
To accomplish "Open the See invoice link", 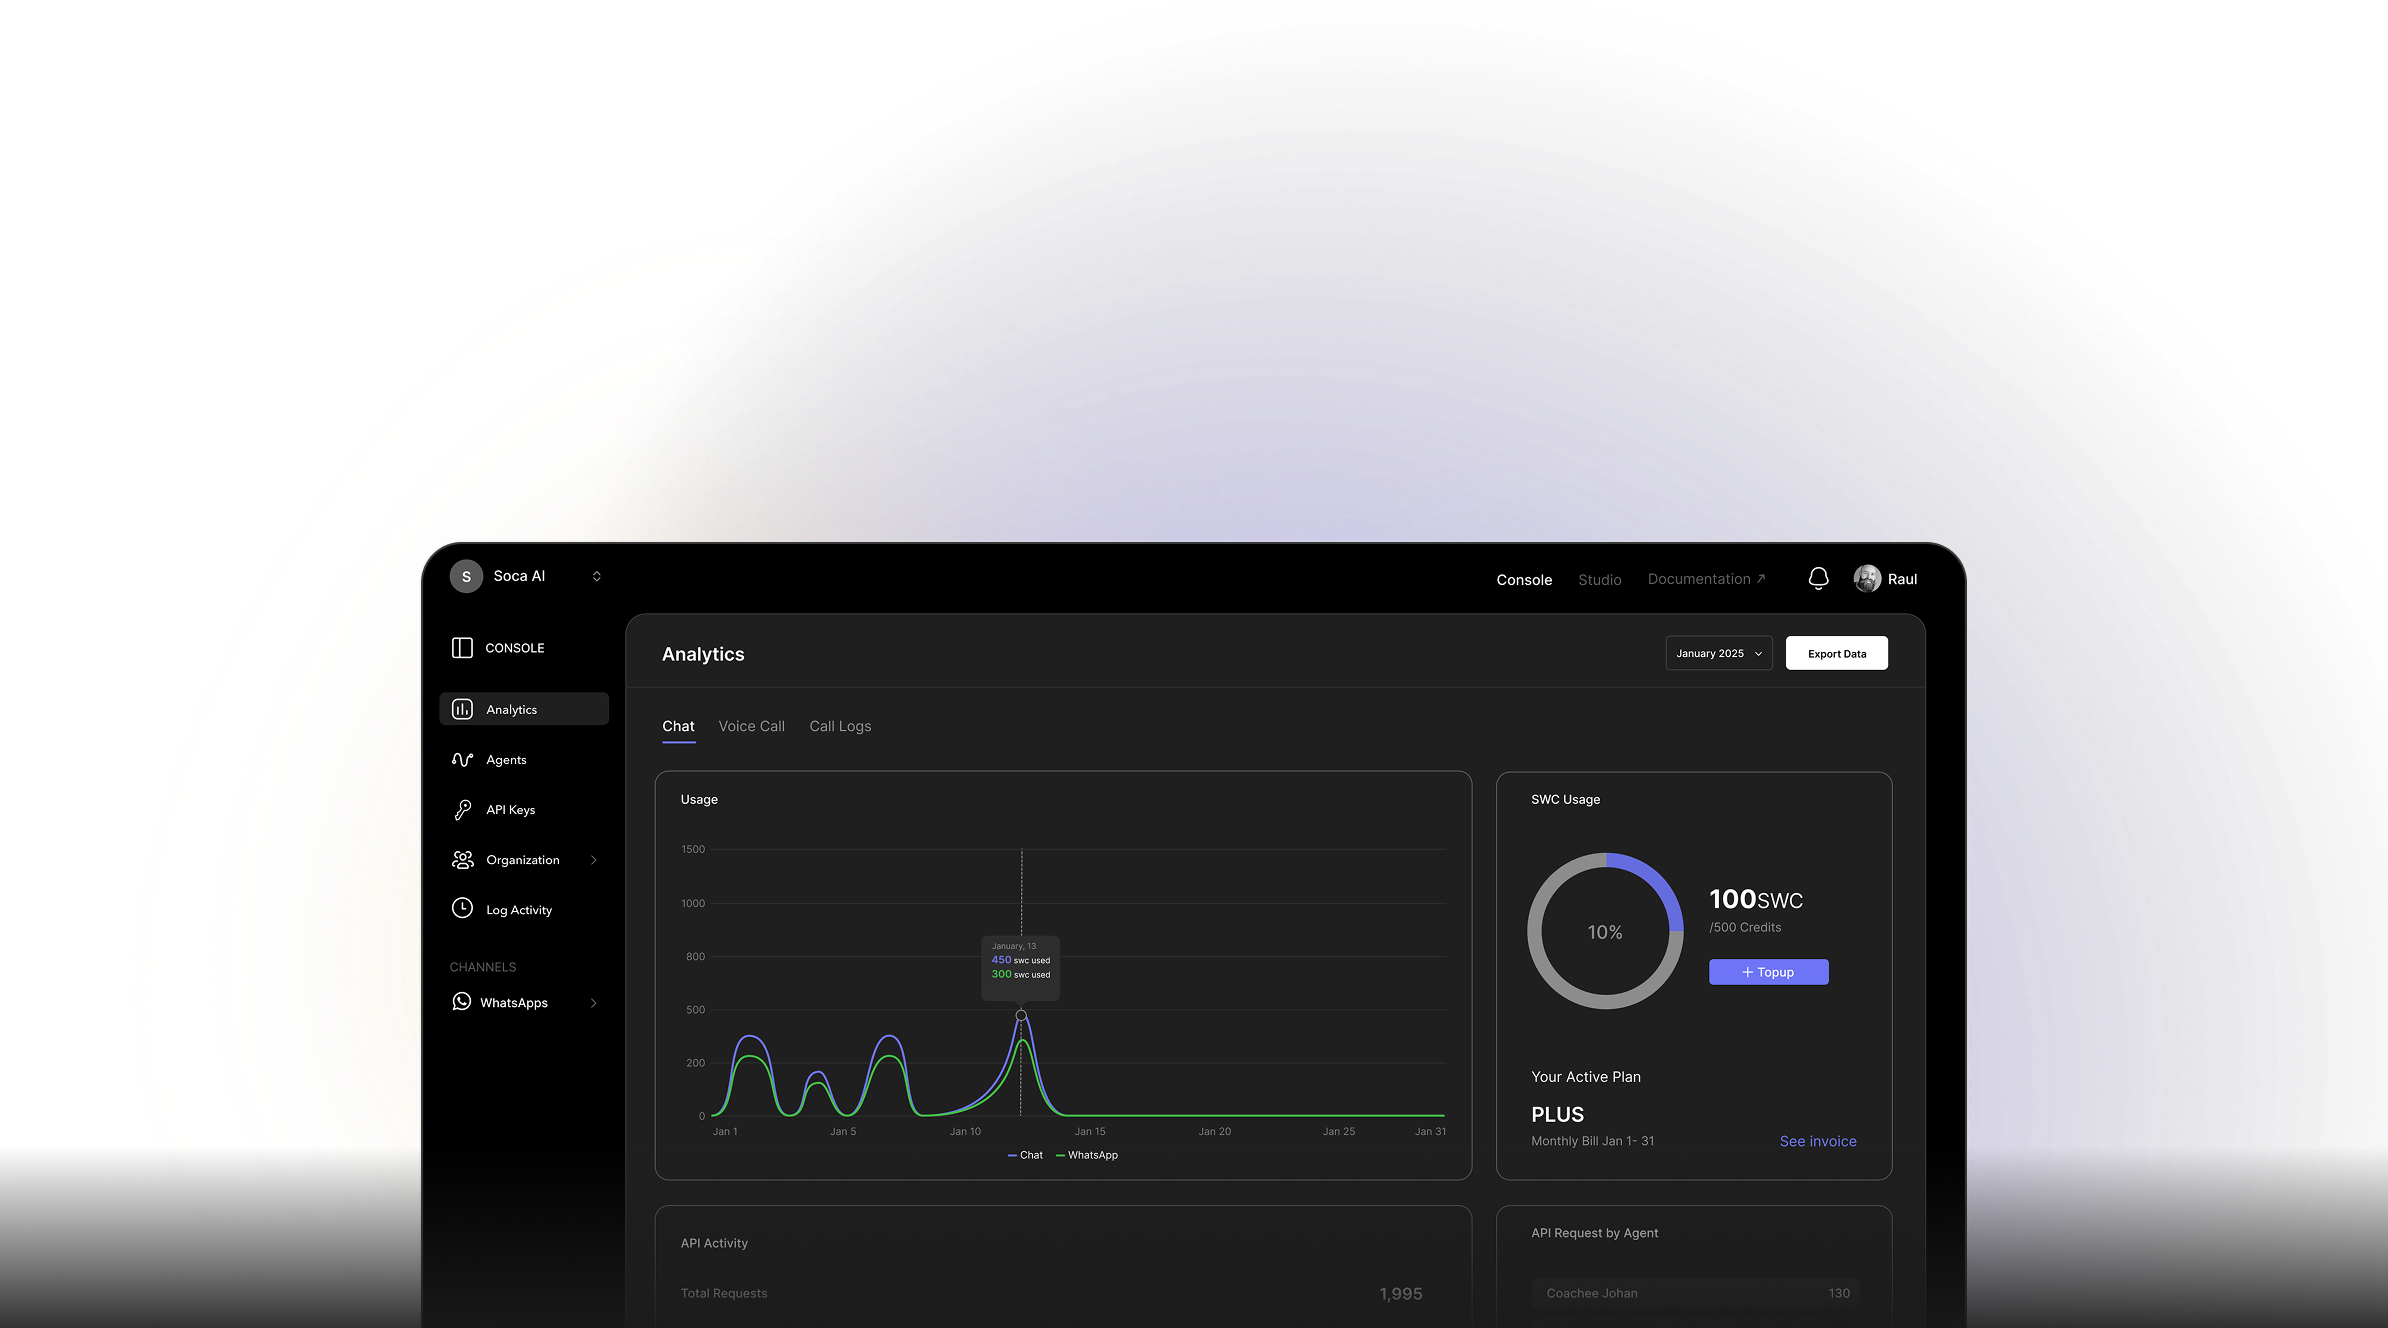I will coord(1818,1141).
